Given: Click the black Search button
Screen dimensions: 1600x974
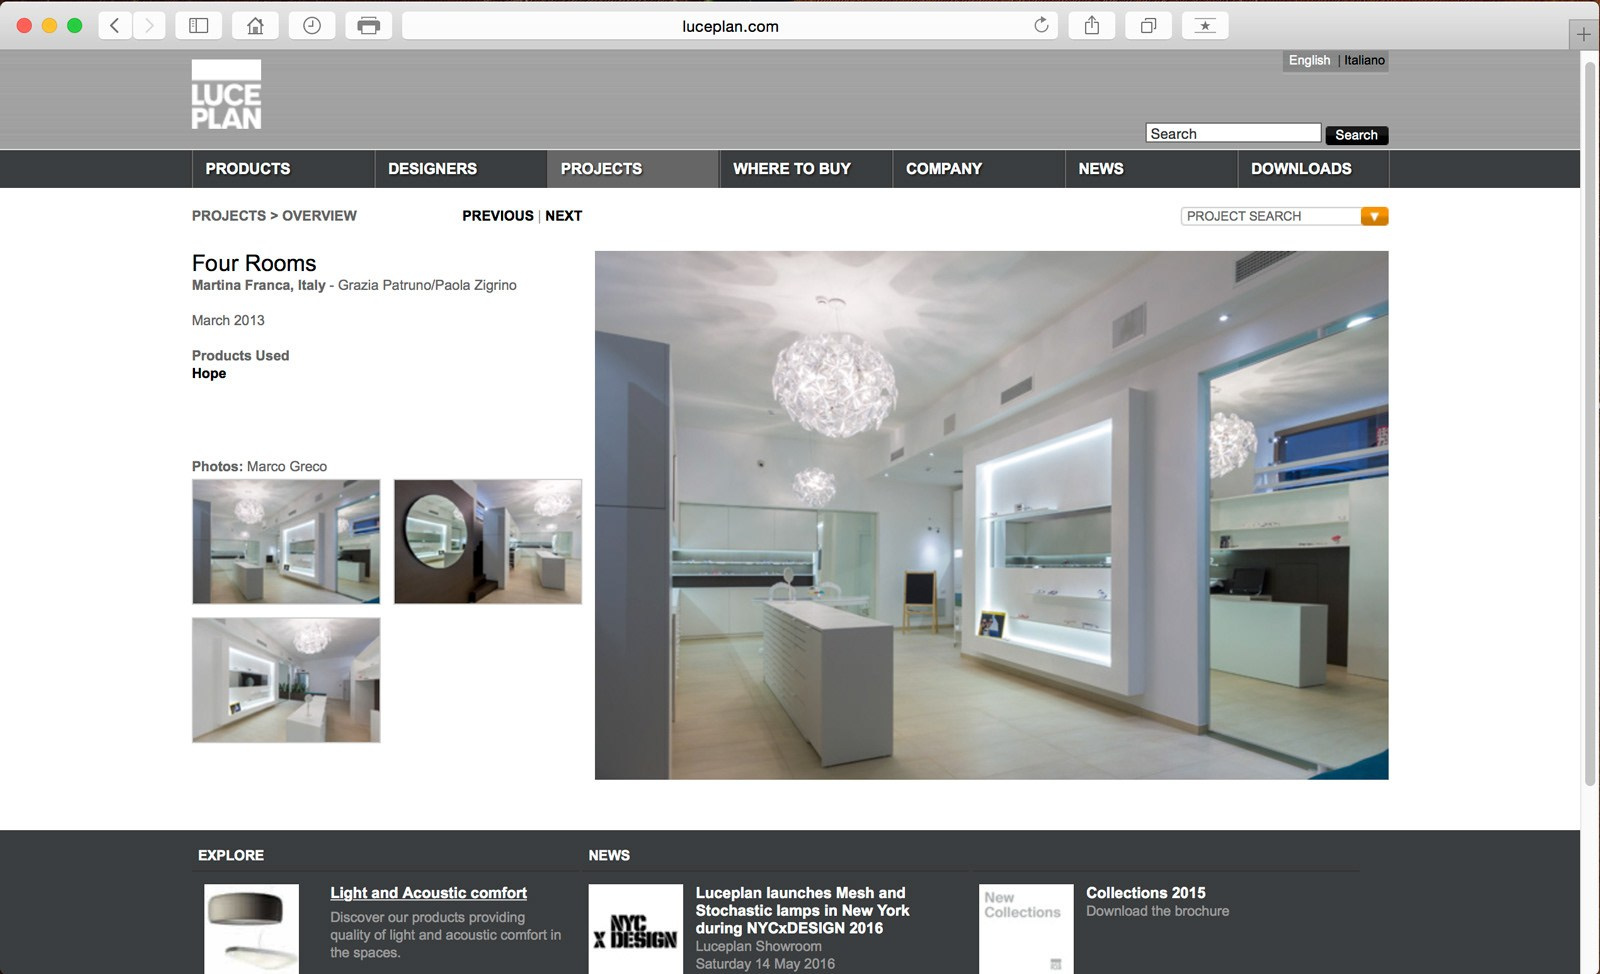Looking at the screenshot, I should 1356,135.
